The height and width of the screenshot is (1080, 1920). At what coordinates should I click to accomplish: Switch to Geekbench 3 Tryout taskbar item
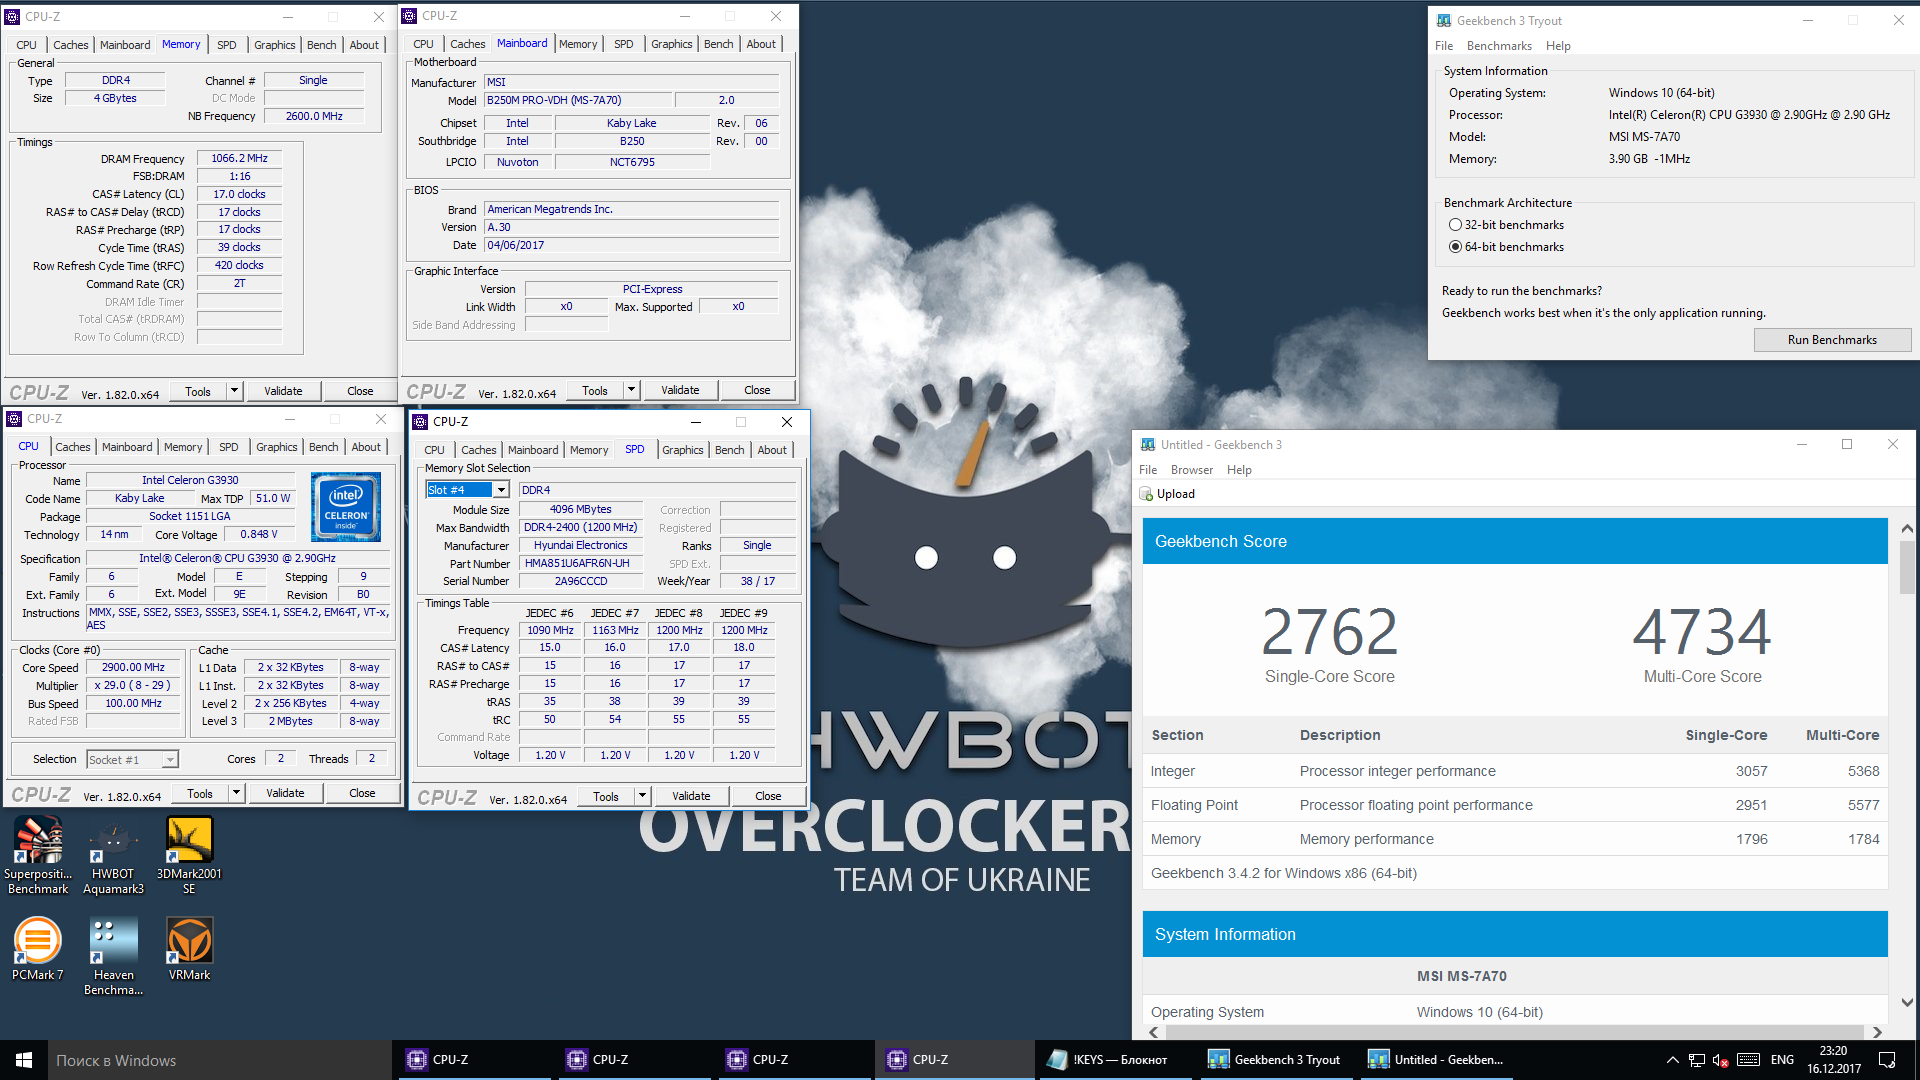click(x=1278, y=1060)
